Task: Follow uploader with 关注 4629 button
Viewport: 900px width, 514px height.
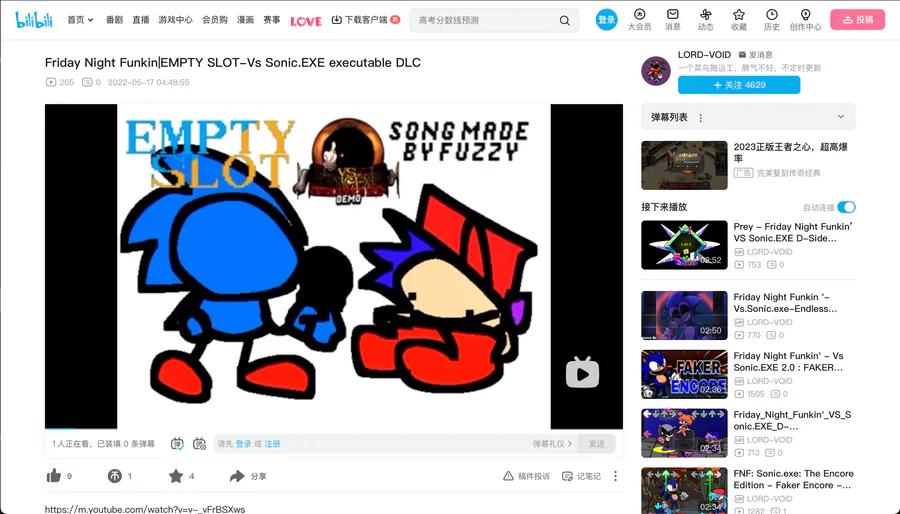Action: [739, 85]
